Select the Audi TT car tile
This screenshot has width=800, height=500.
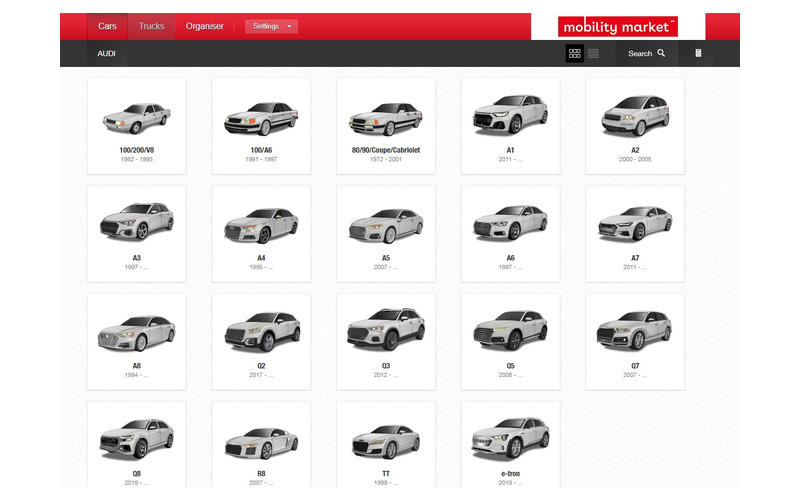385,445
